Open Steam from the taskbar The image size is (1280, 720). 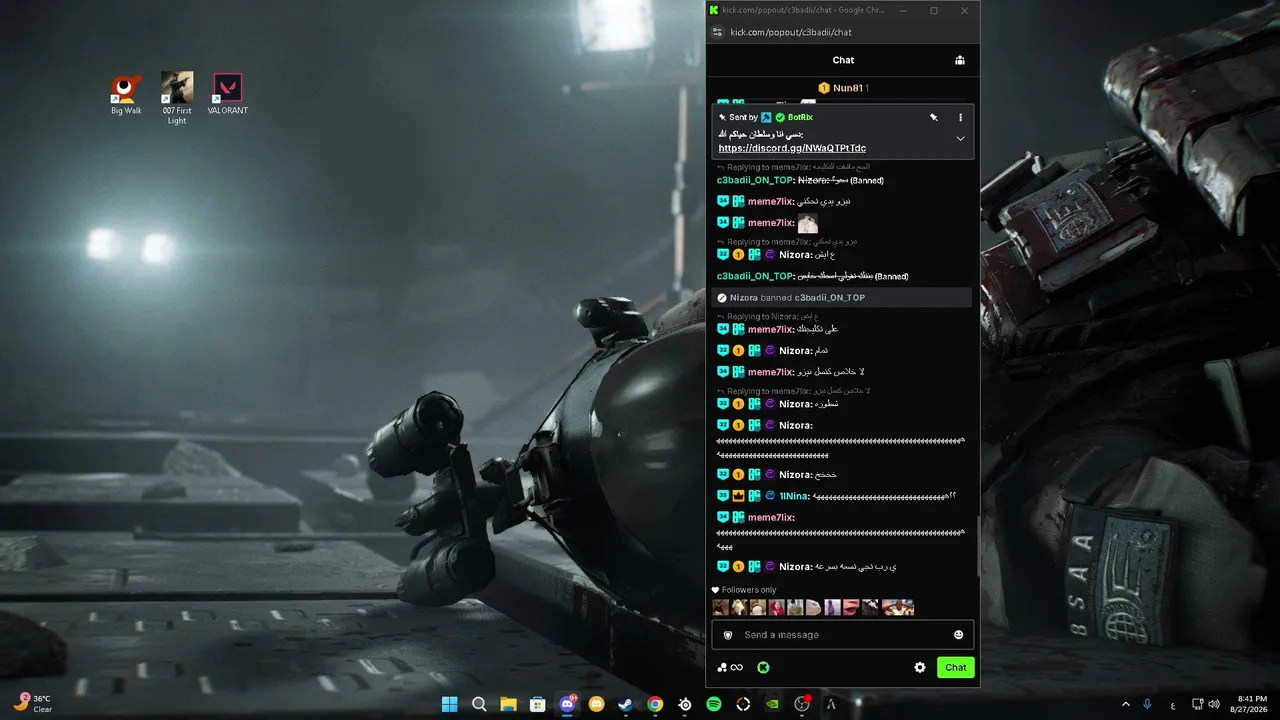point(626,704)
